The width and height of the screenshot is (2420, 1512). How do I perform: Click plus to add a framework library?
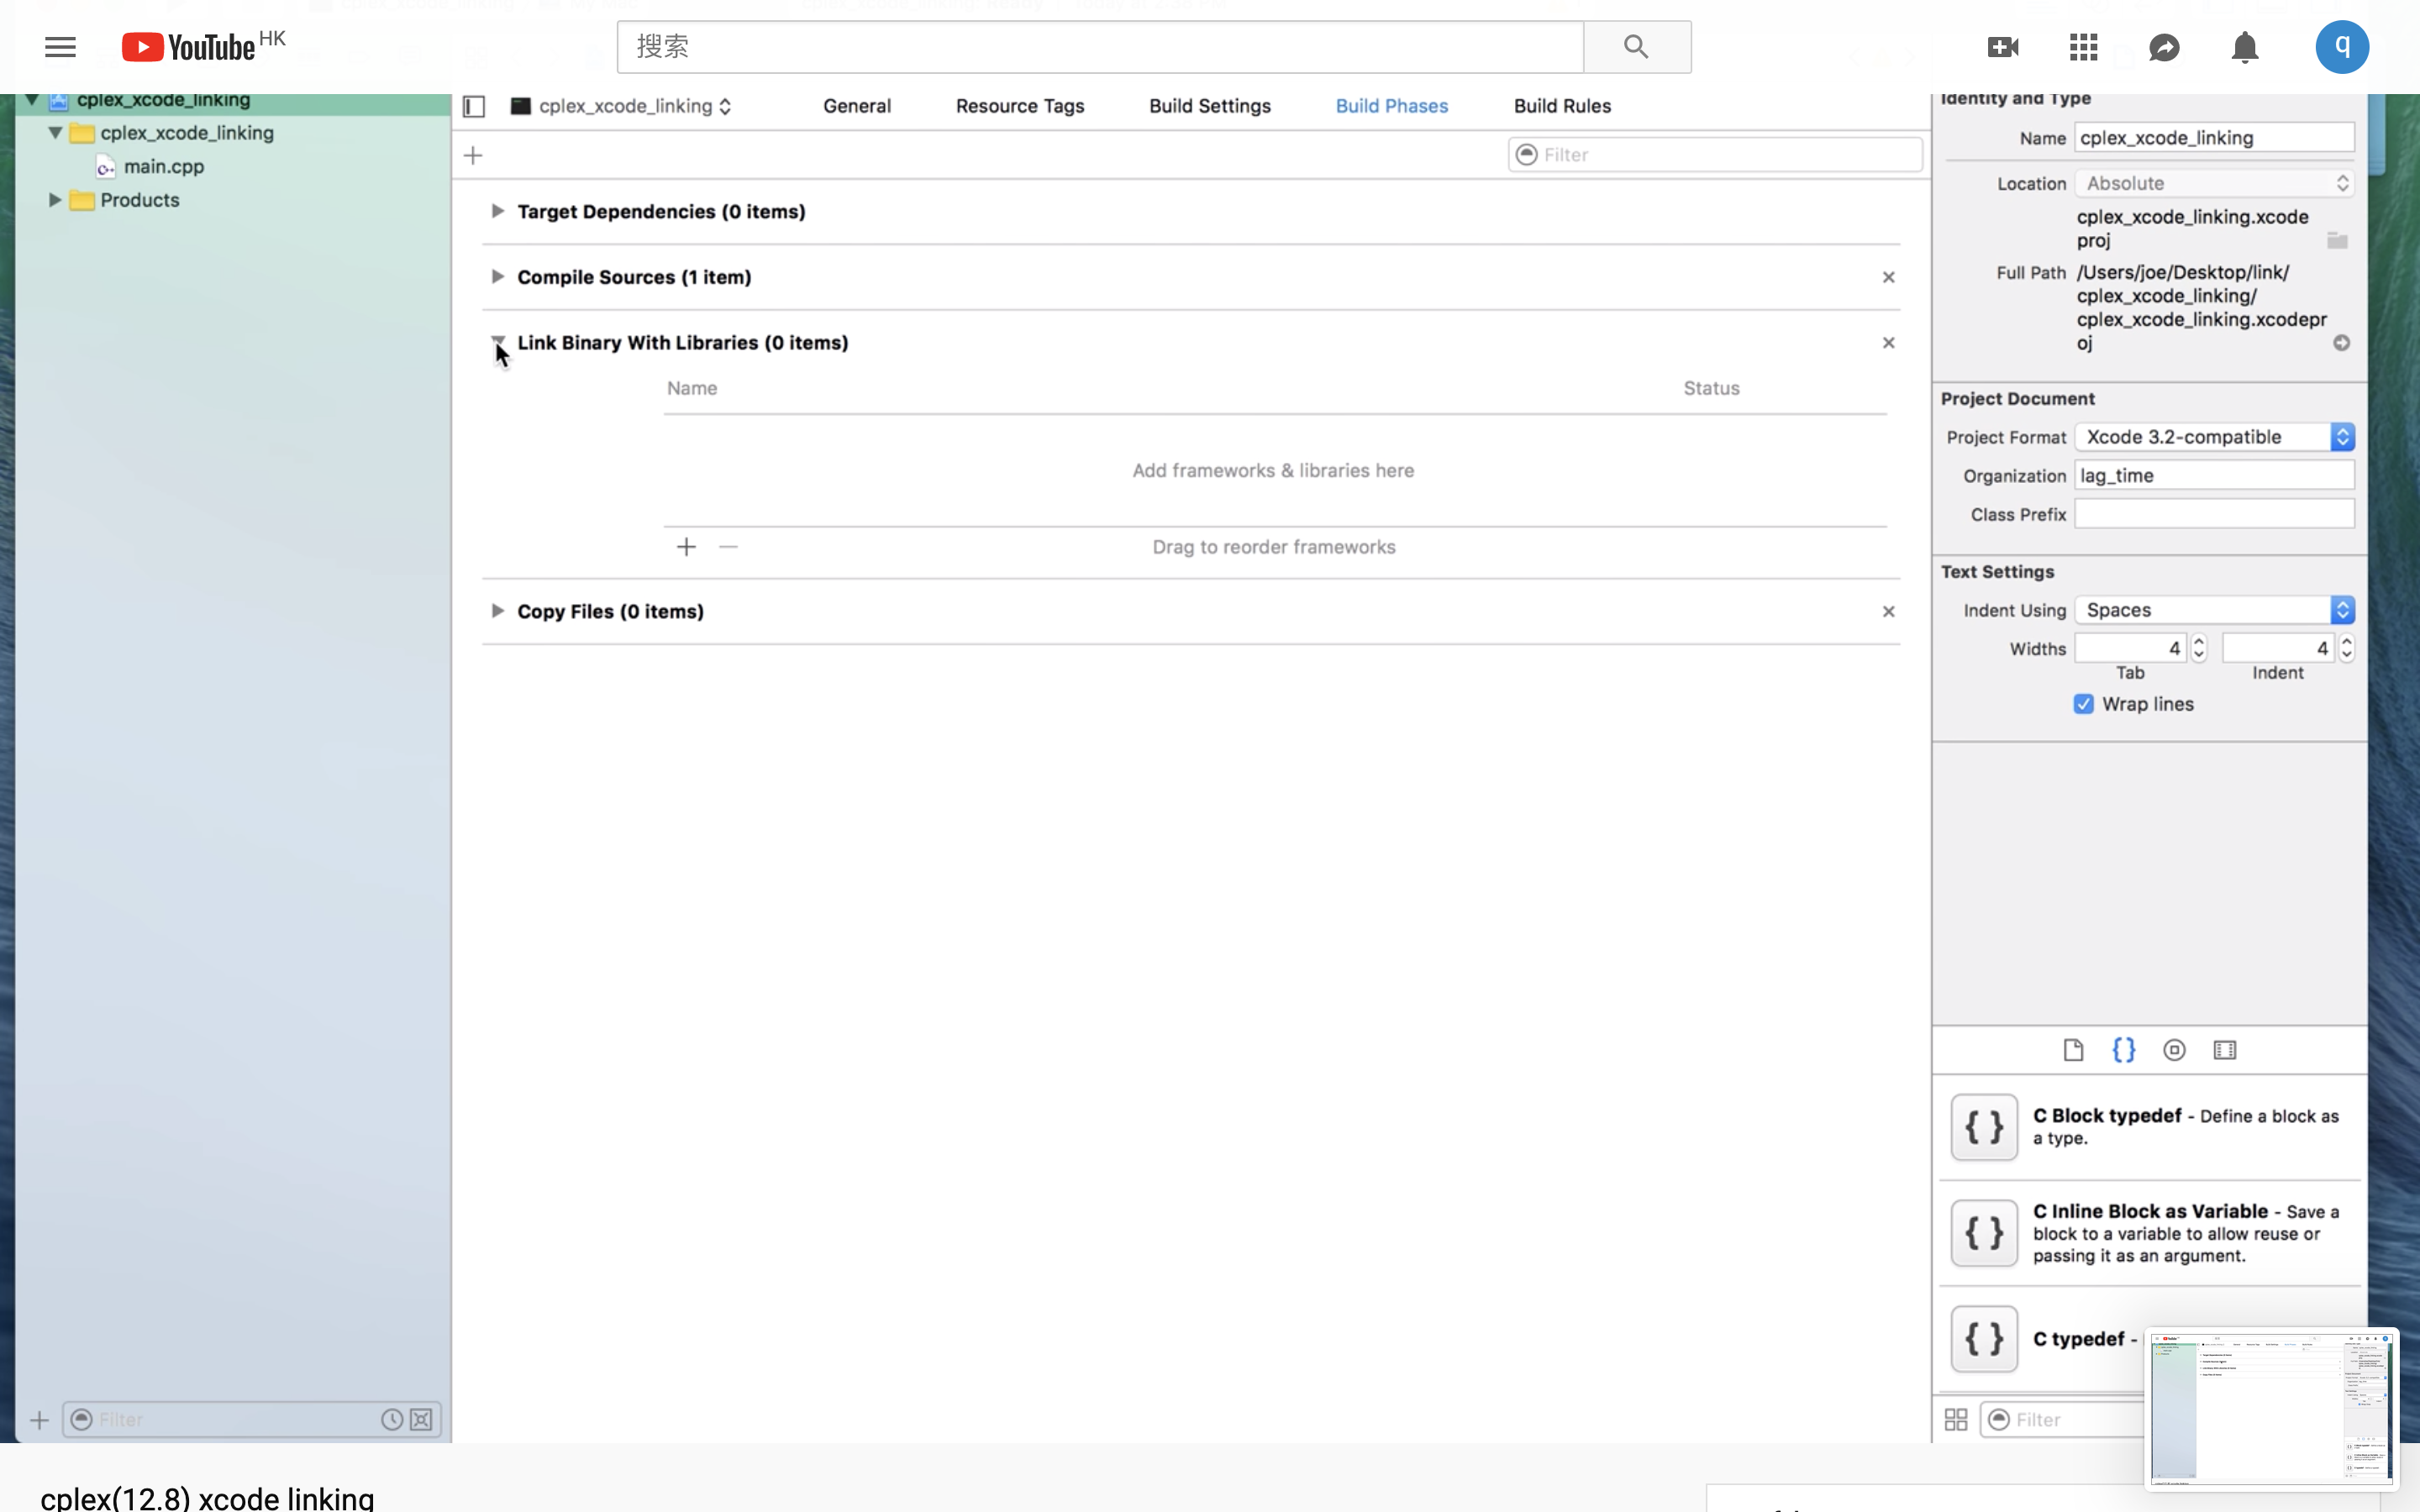[x=686, y=547]
